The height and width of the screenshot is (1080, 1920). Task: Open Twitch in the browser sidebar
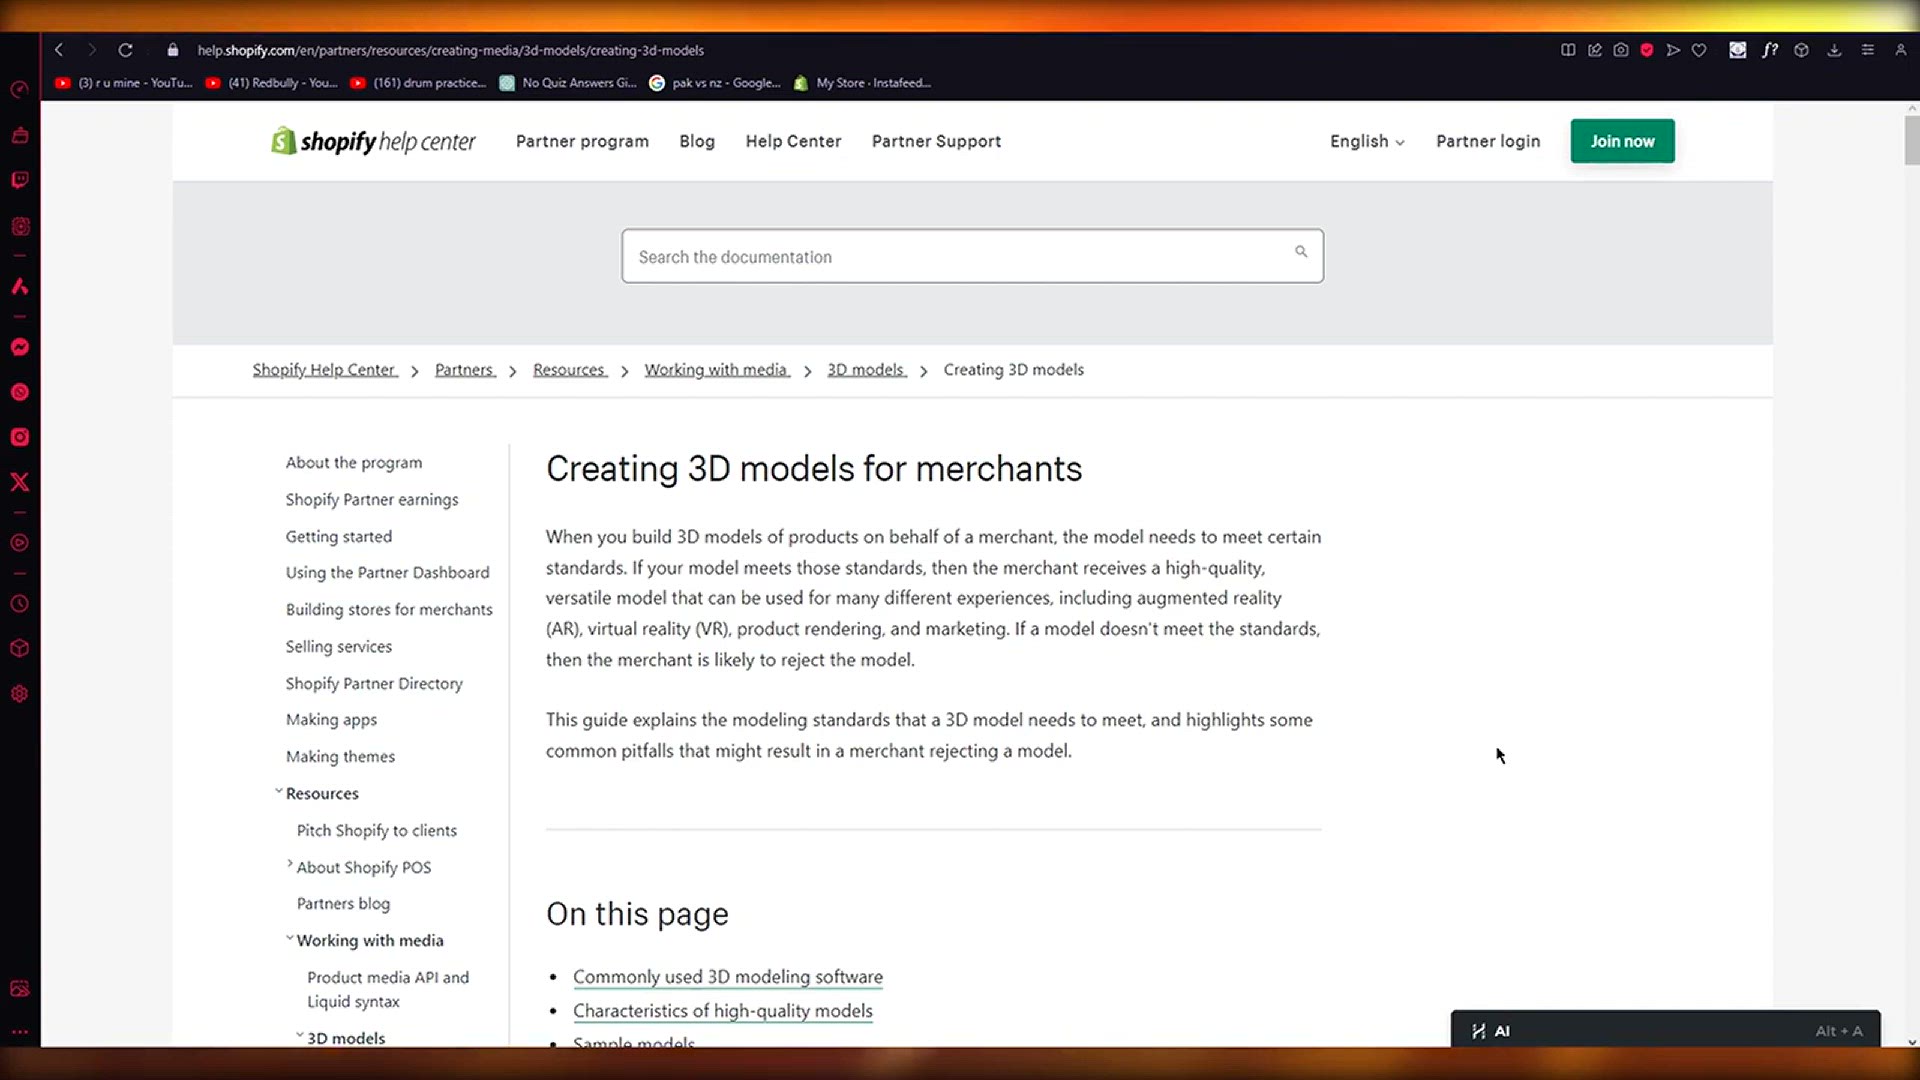(x=19, y=180)
